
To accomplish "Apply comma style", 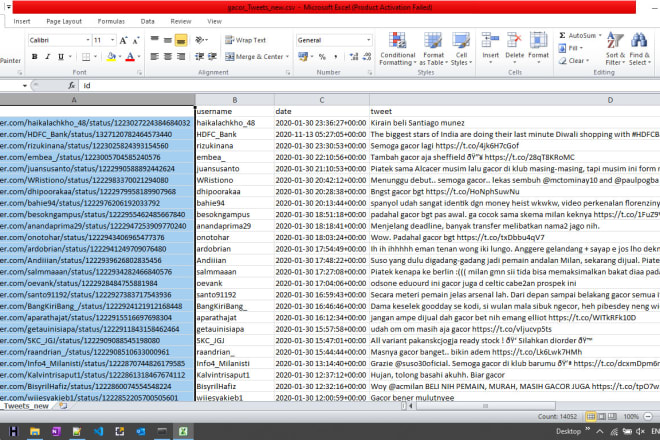I will tap(335, 56).
